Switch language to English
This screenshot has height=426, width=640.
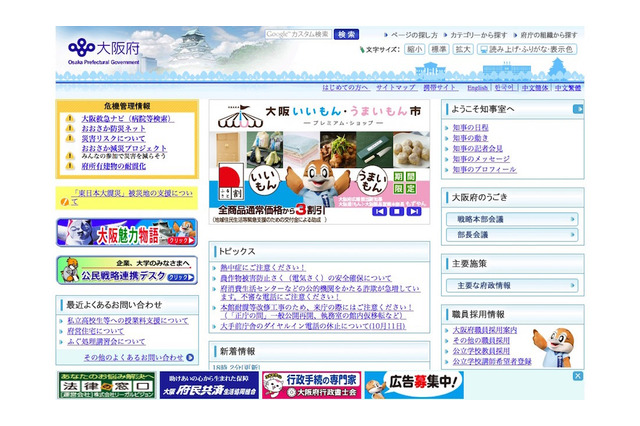478,88
